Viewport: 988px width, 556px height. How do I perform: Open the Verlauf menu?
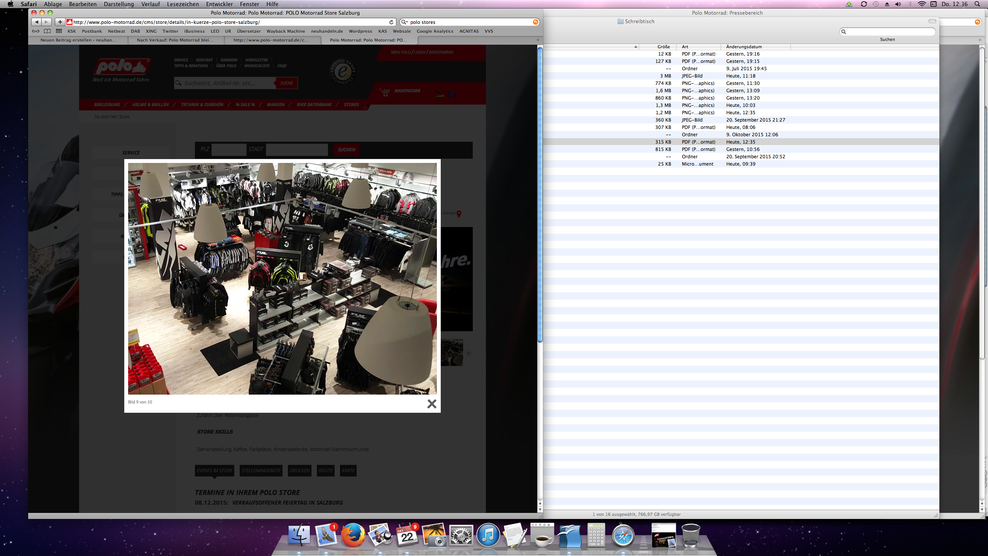(x=150, y=4)
